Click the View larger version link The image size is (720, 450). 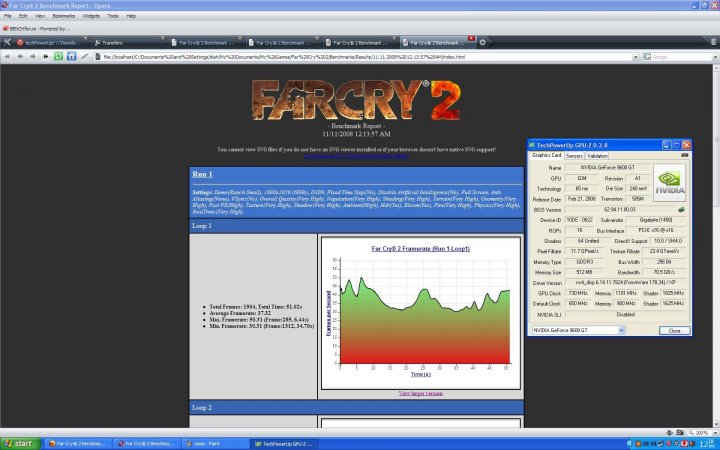click(421, 394)
